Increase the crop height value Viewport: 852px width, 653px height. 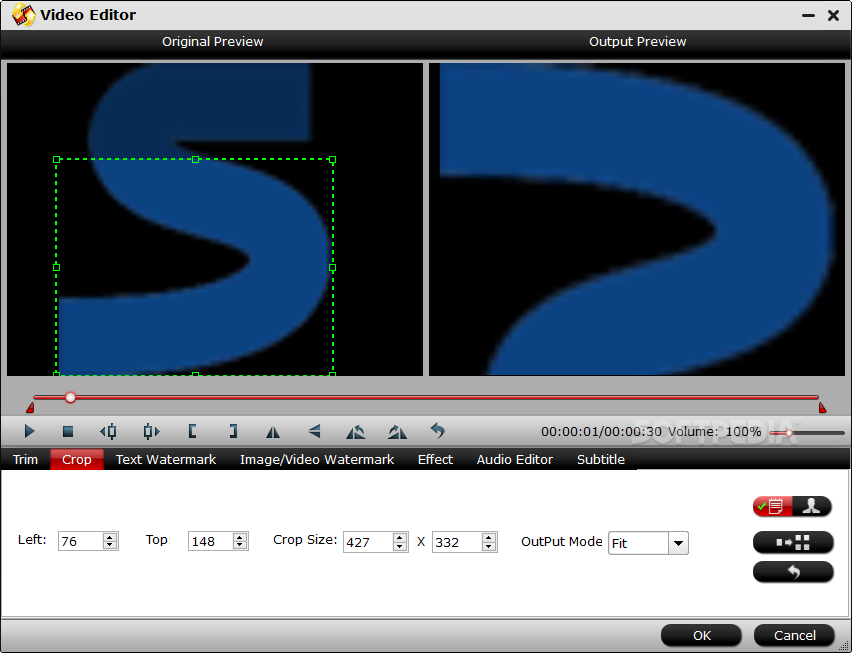click(489, 538)
